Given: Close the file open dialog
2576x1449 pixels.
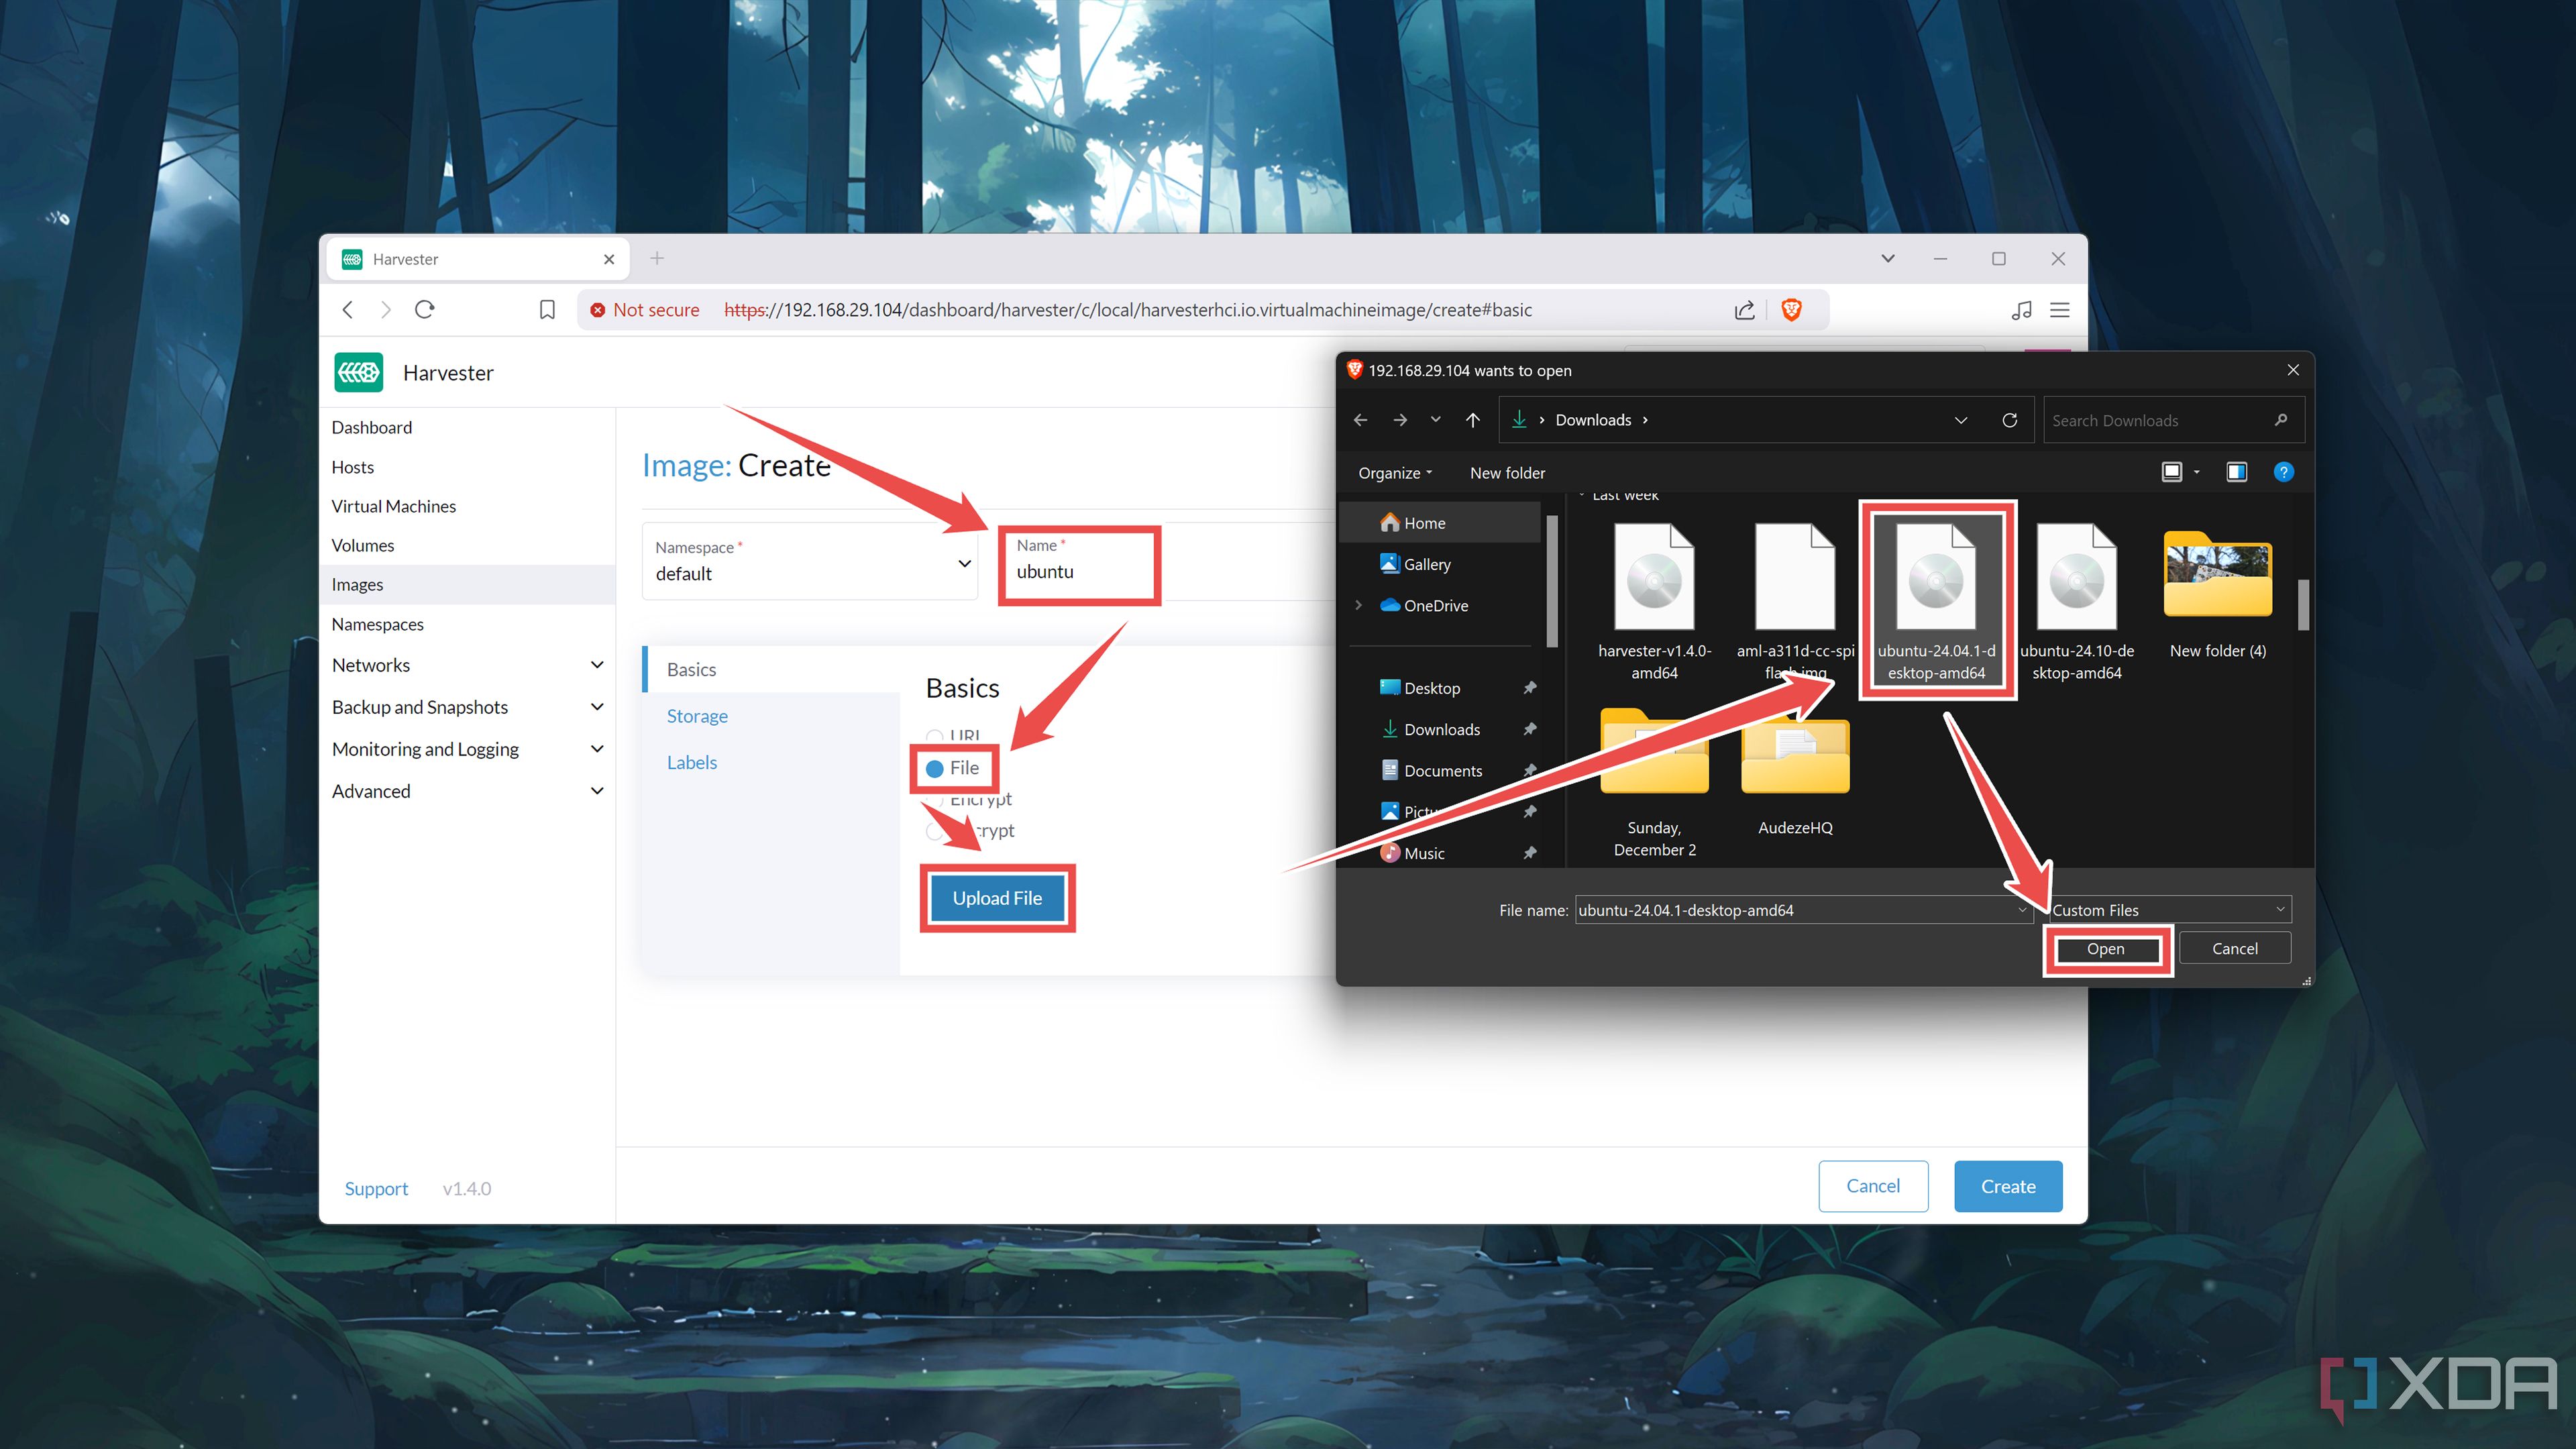Looking at the screenshot, I should pos(2293,370).
